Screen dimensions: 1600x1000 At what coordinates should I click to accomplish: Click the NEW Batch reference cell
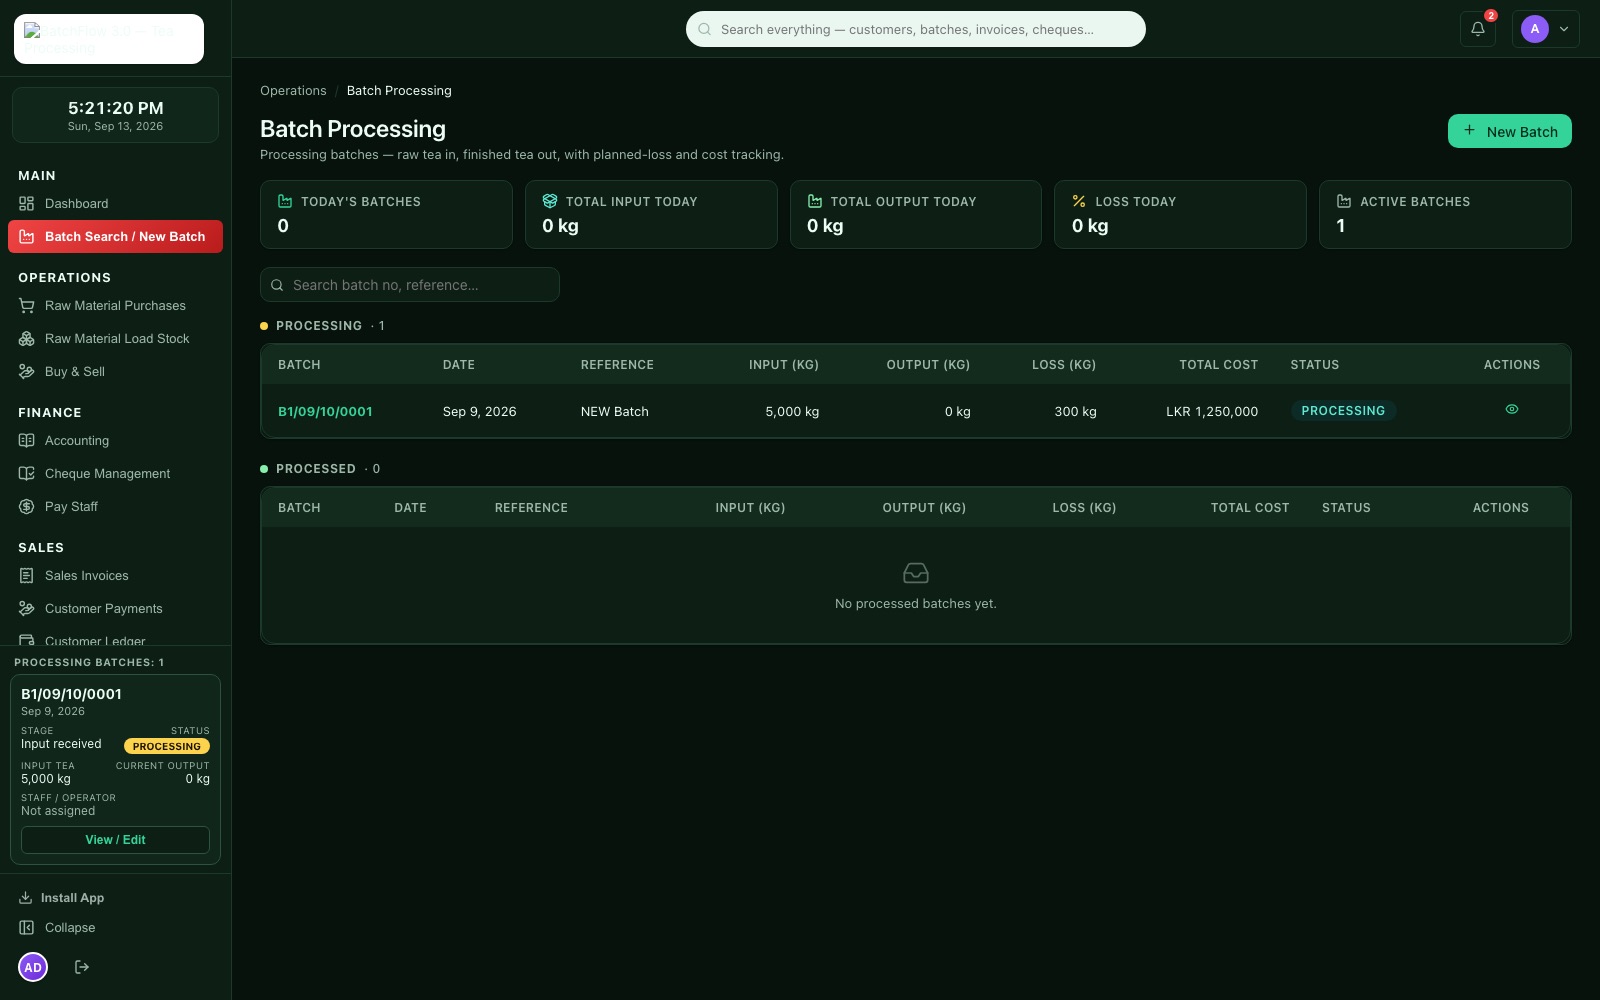(x=615, y=411)
